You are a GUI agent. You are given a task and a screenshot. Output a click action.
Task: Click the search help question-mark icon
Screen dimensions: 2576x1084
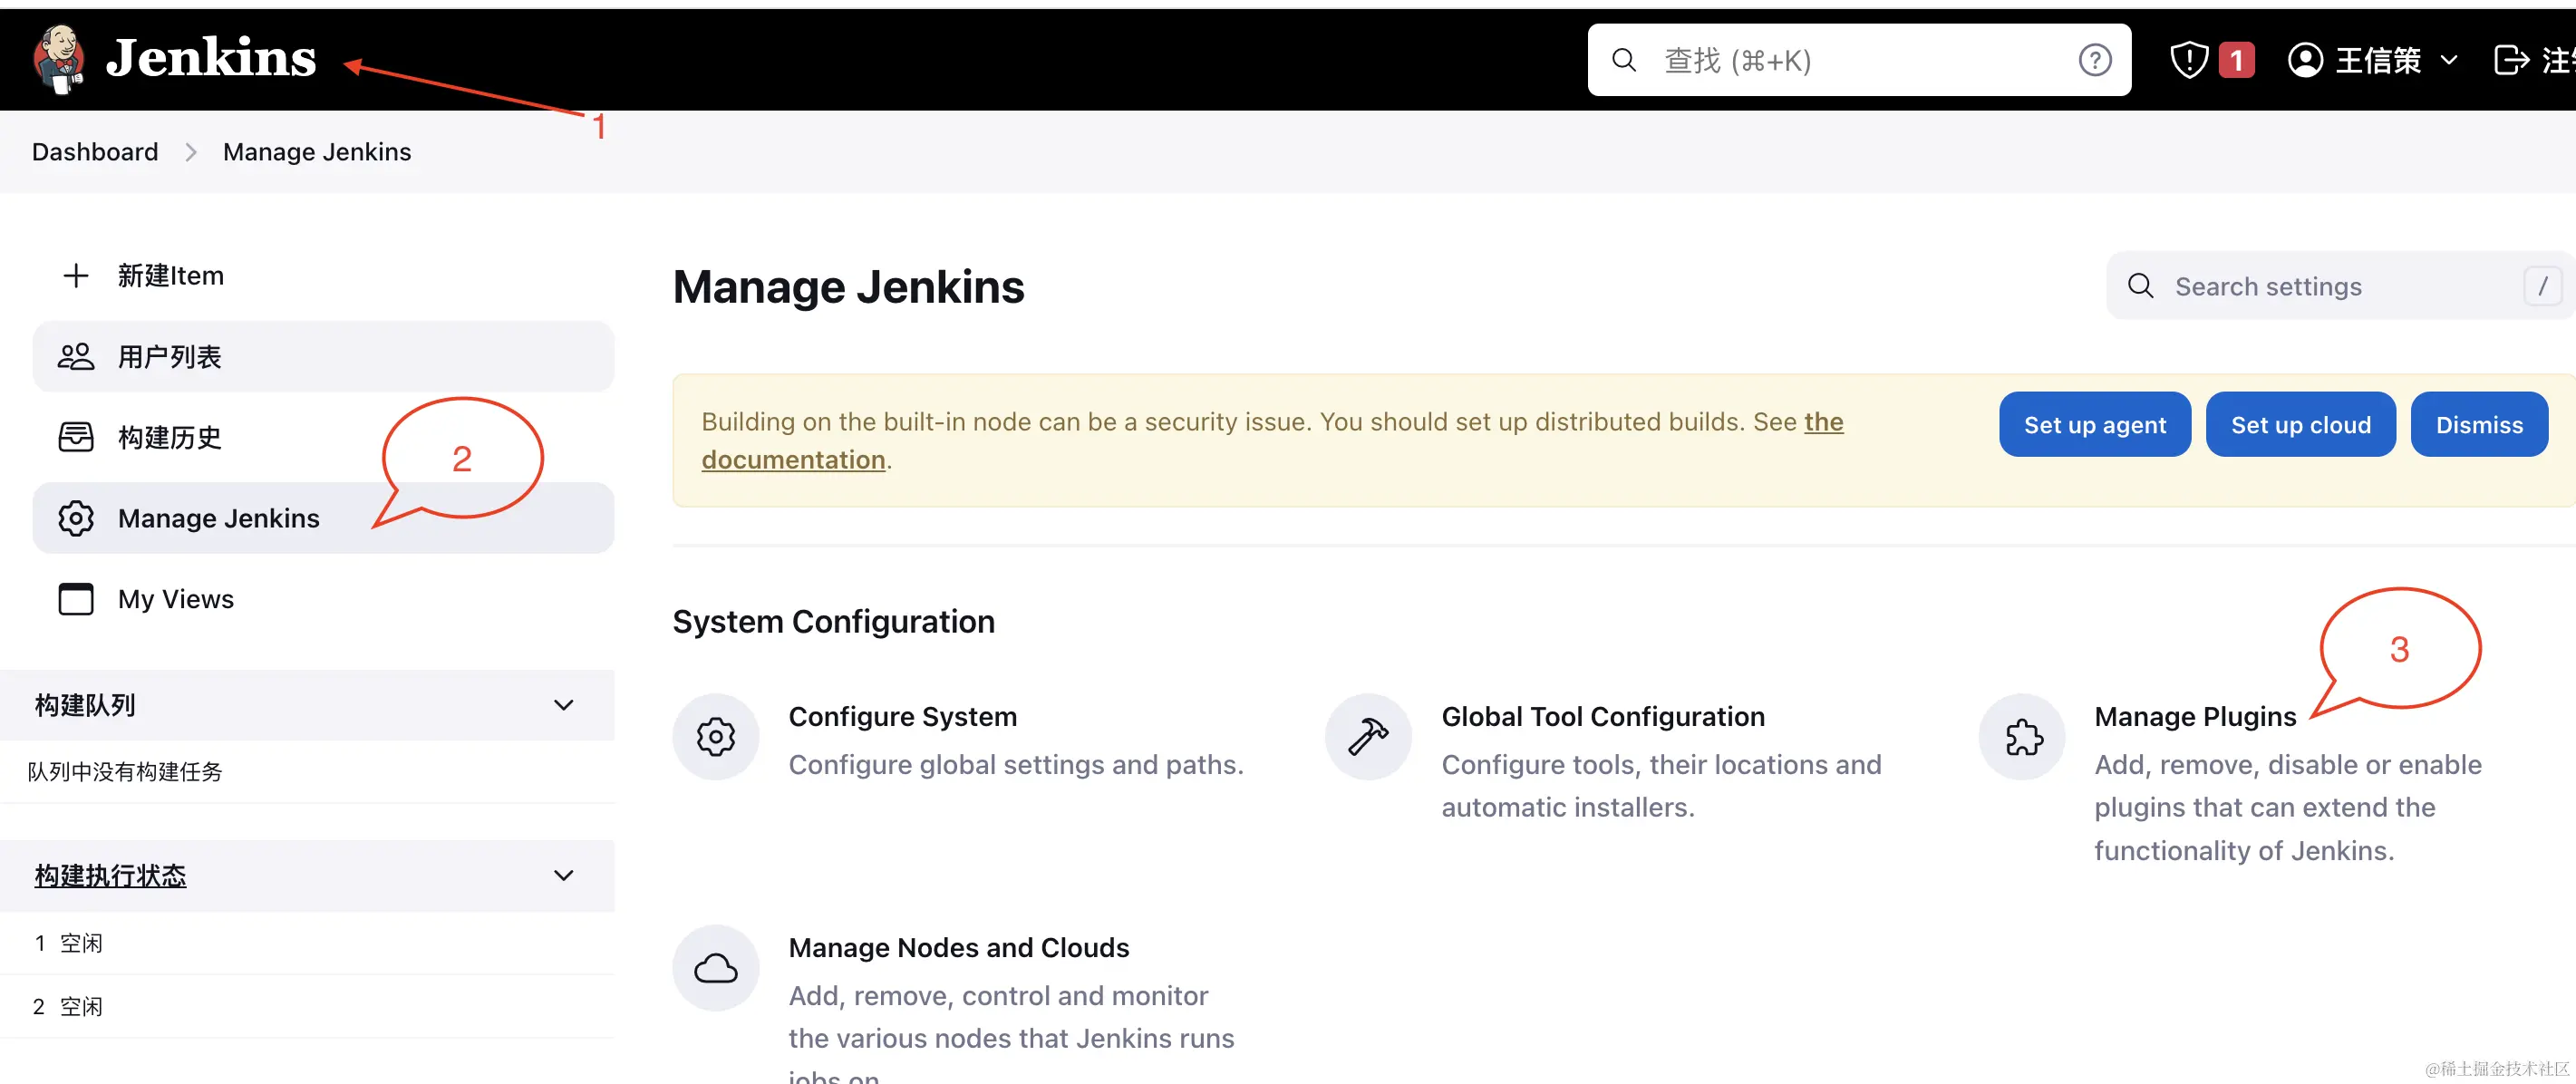(x=2094, y=61)
